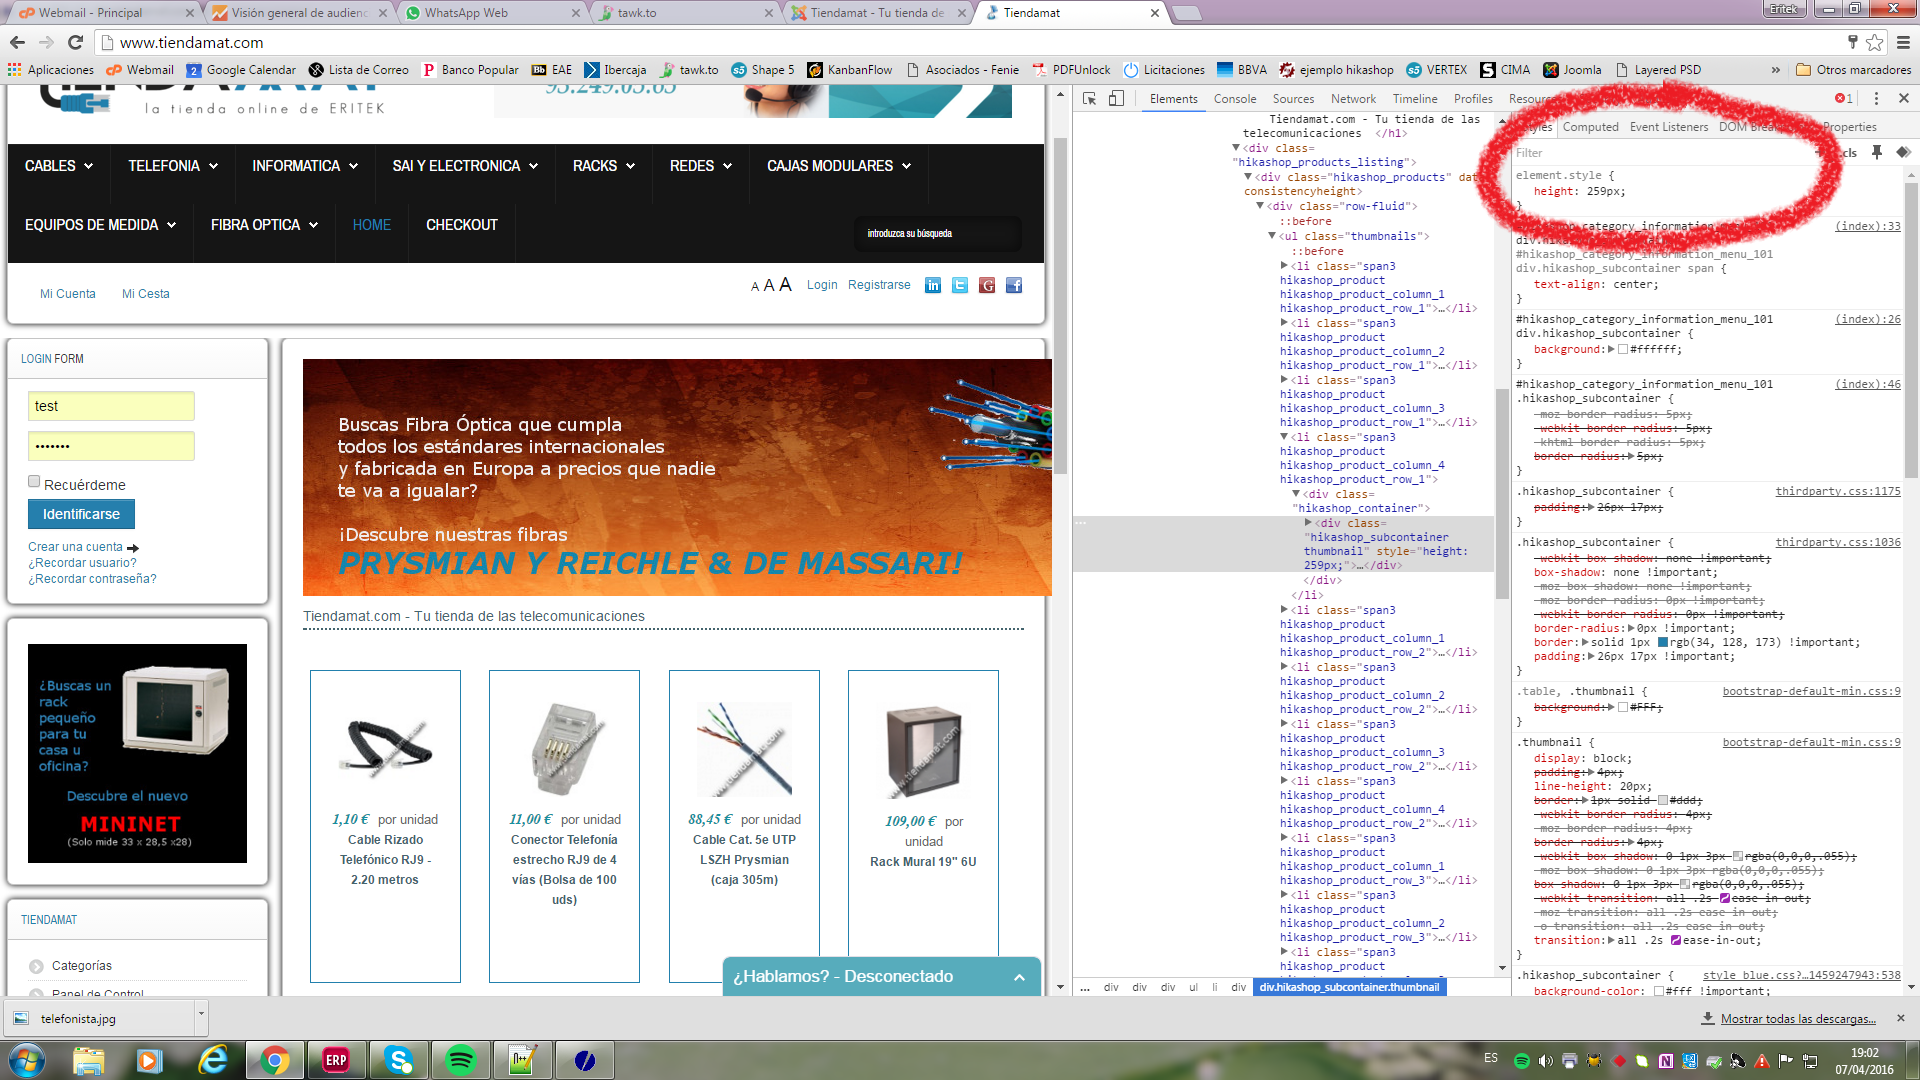Click the Facebook social icon
Viewport: 1920px width, 1080px height.
click(x=1014, y=286)
